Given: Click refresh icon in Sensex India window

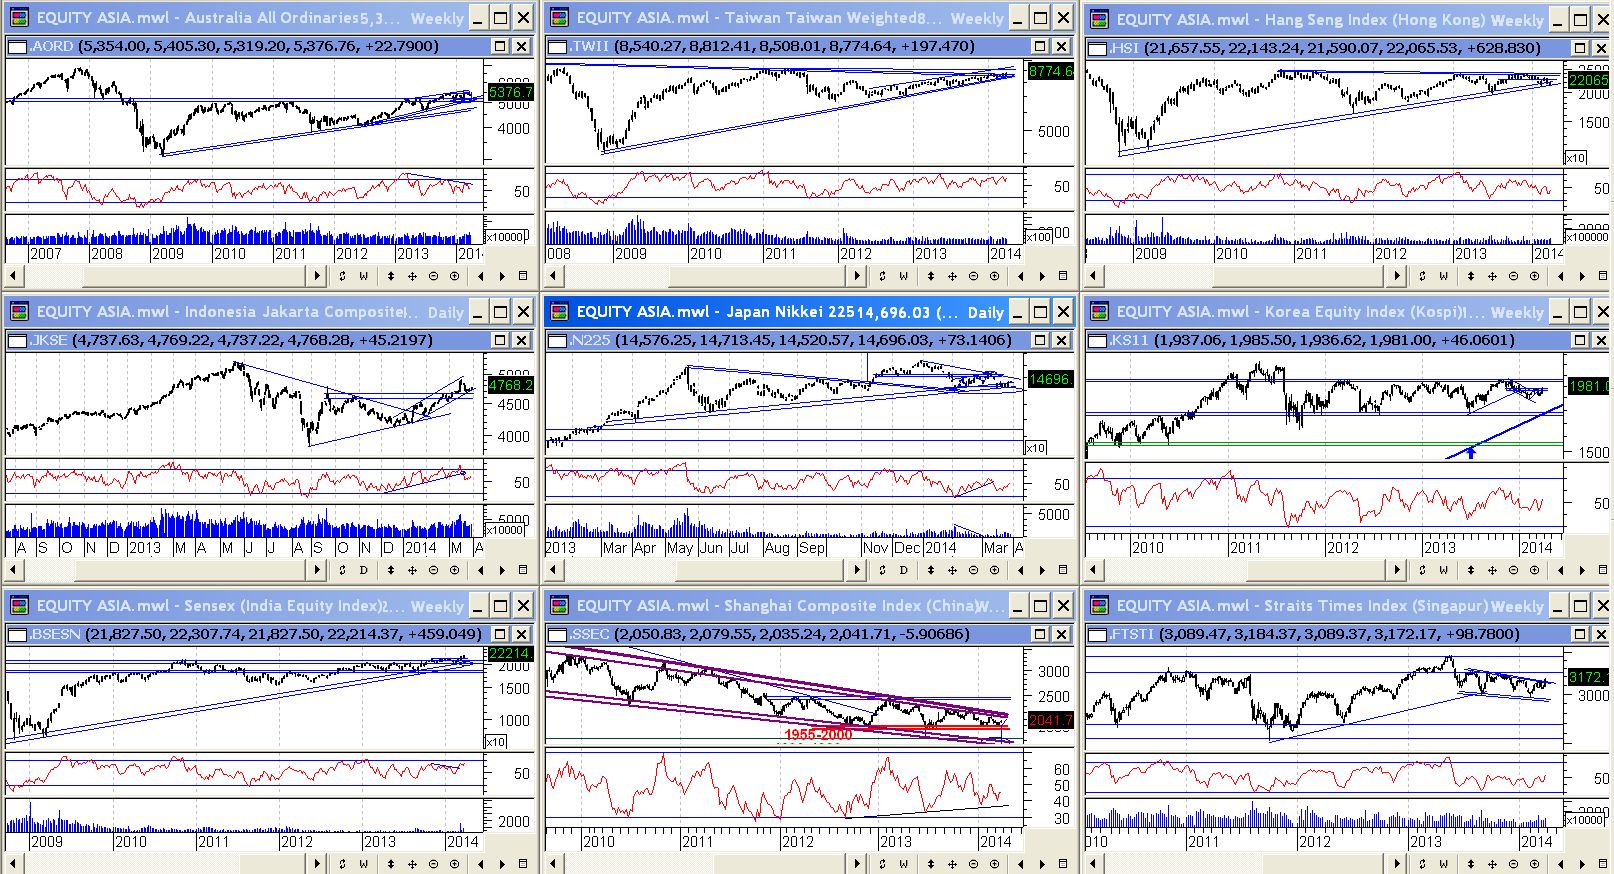Looking at the screenshot, I should click(342, 864).
